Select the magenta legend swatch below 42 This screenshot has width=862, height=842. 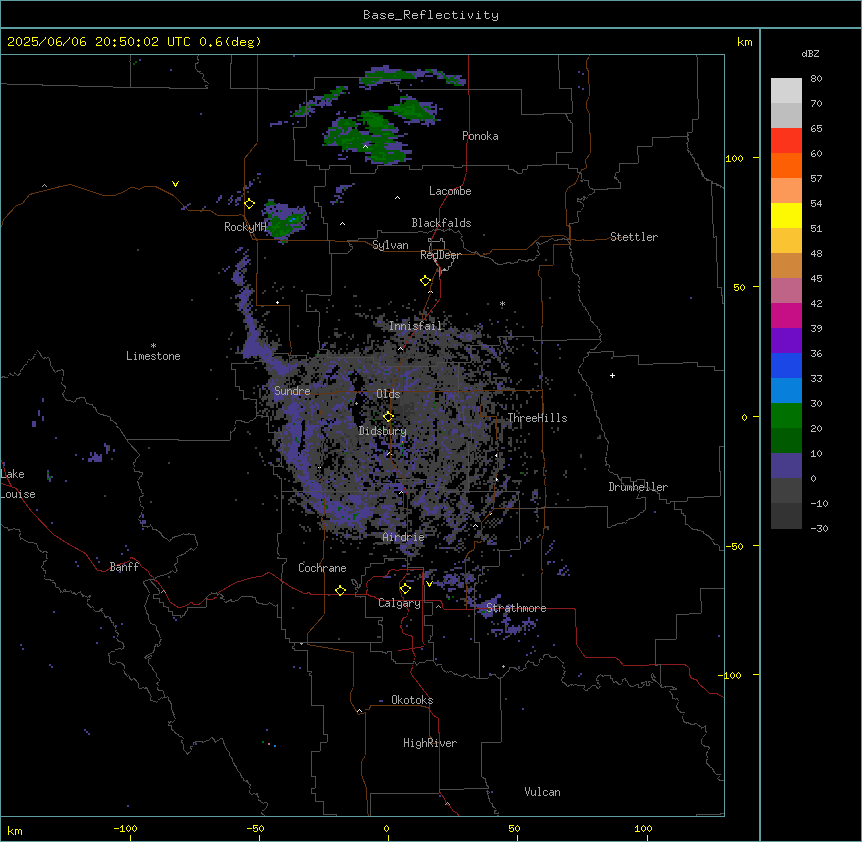[x=786, y=315]
